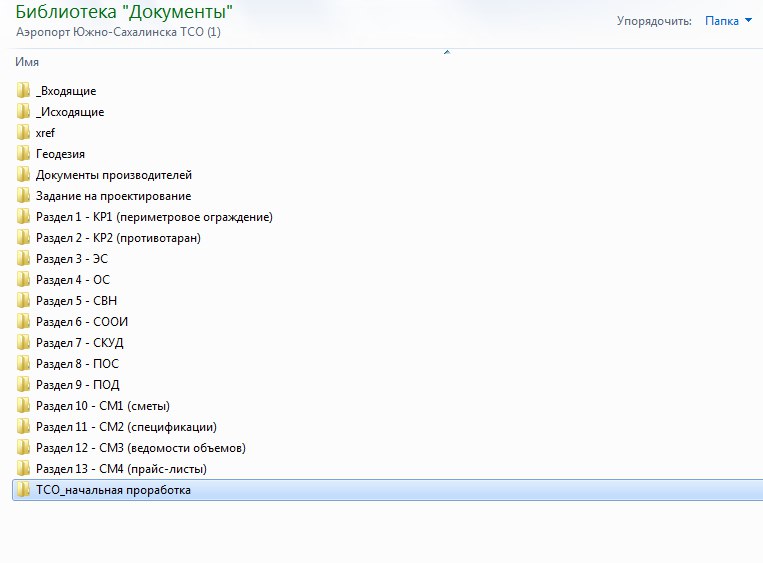Click the folder icon of Раздел 13 - СМ4

tap(23, 469)
